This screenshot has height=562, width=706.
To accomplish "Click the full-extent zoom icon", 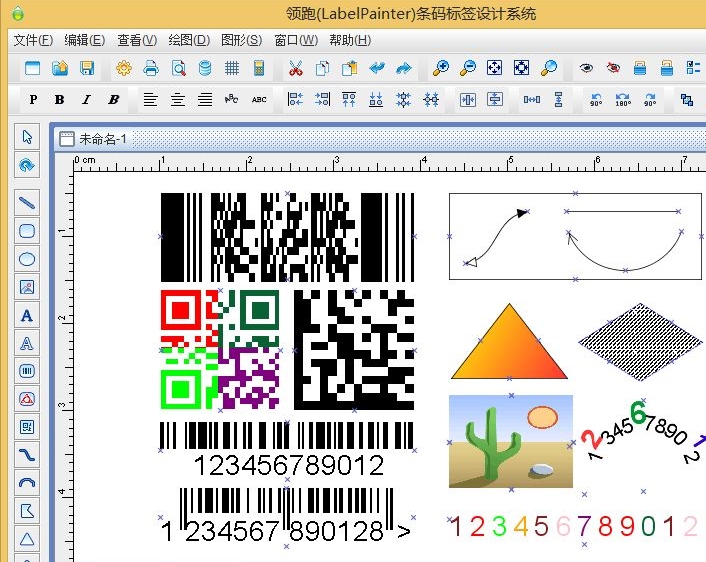I will (521, 68).
